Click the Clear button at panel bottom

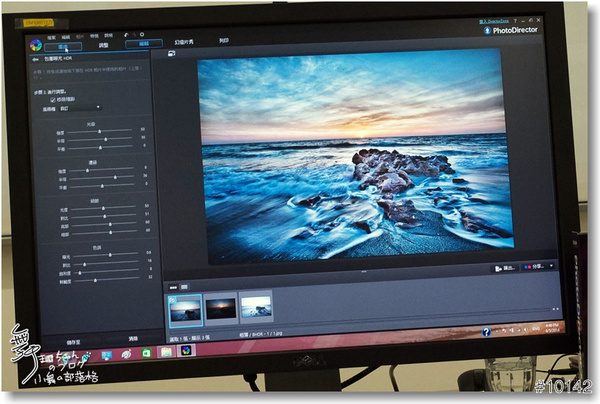(133, 339)
